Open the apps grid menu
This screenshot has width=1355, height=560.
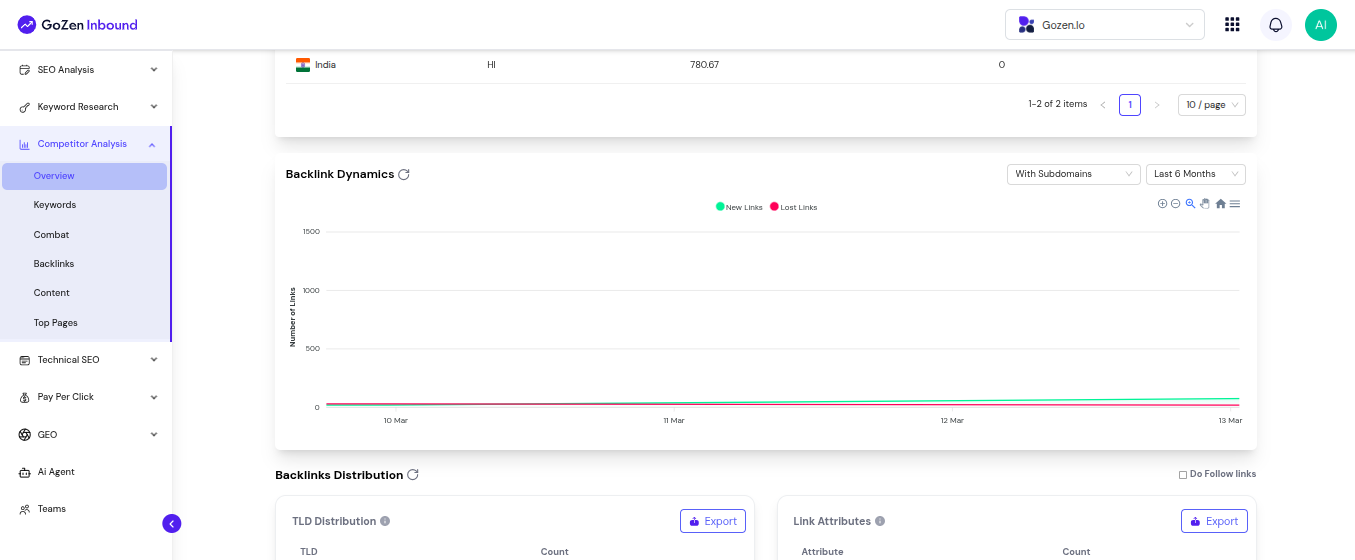coord(1232,25)
